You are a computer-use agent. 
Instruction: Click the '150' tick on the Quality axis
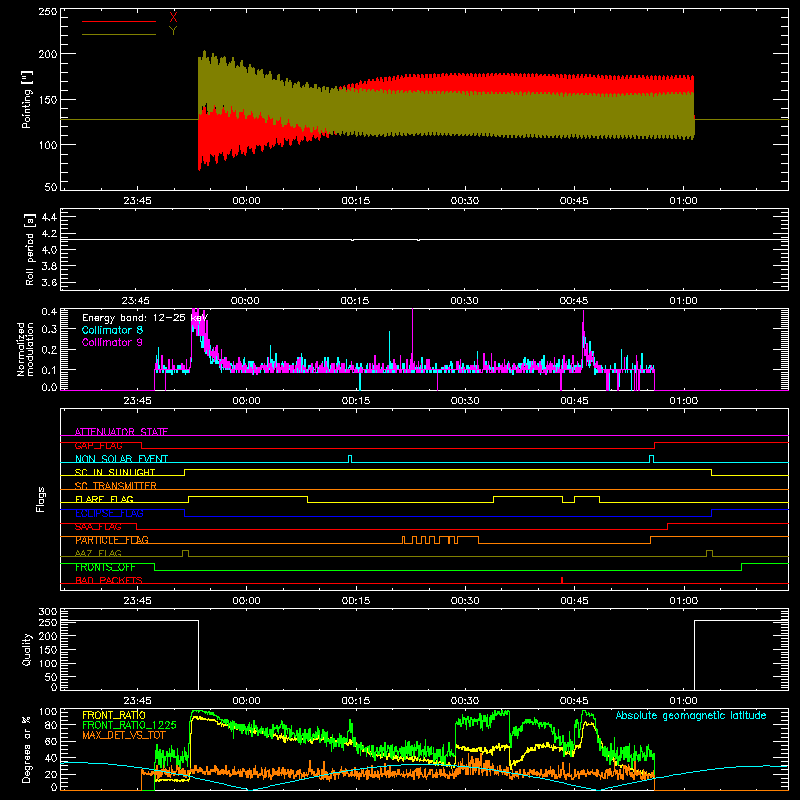tap(48, 650)
